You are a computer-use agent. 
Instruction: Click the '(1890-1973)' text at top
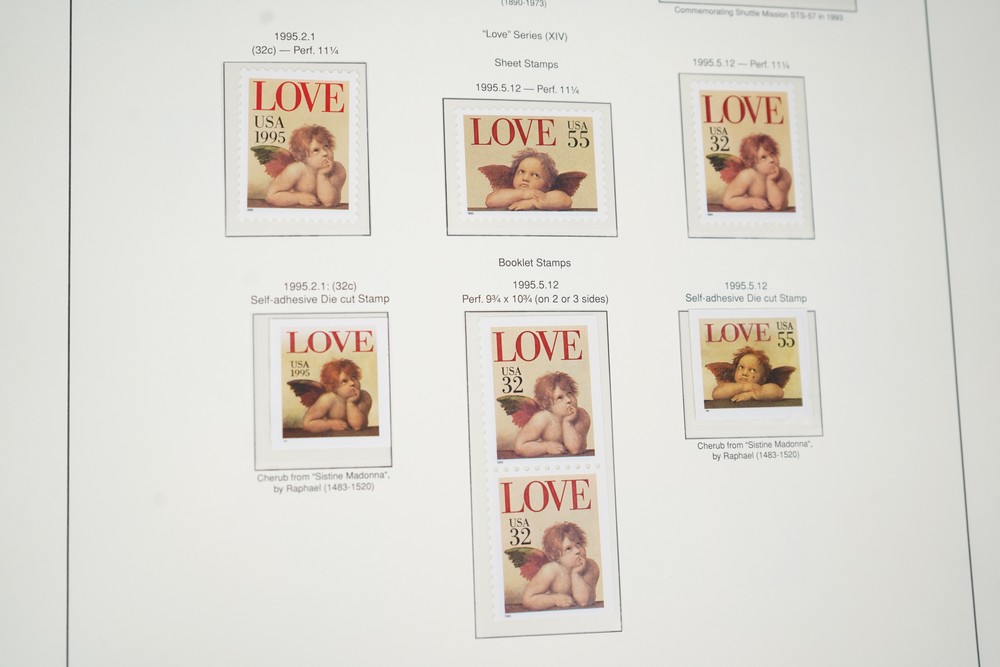pos(523,3)
